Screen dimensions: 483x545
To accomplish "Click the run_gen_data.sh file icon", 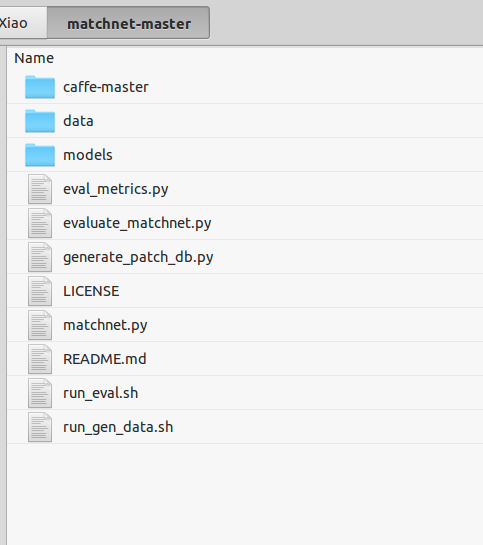I will (40, 427).
